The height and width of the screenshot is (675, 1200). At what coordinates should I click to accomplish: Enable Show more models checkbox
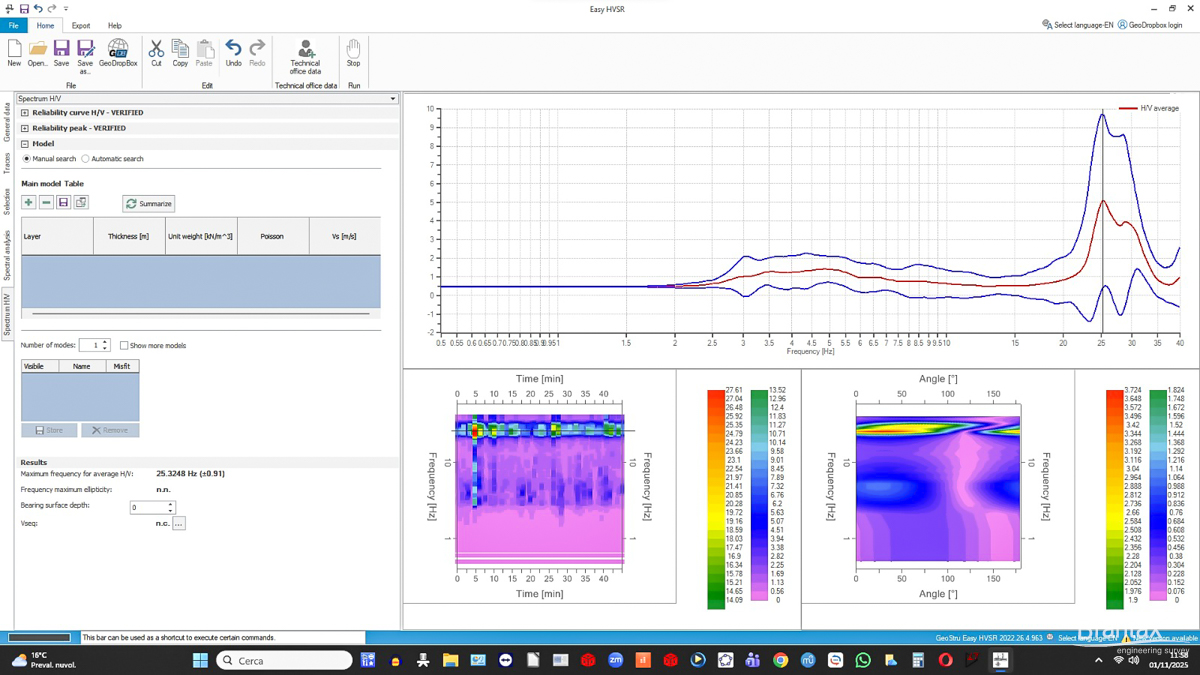(x=124, y=346)
